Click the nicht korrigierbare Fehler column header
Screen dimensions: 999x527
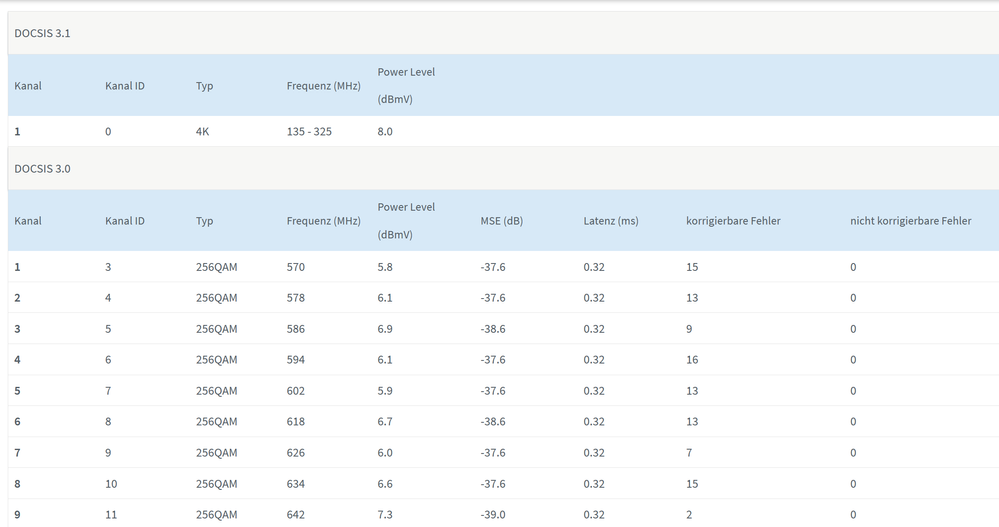pyautogui.click(x=910, y=221)
